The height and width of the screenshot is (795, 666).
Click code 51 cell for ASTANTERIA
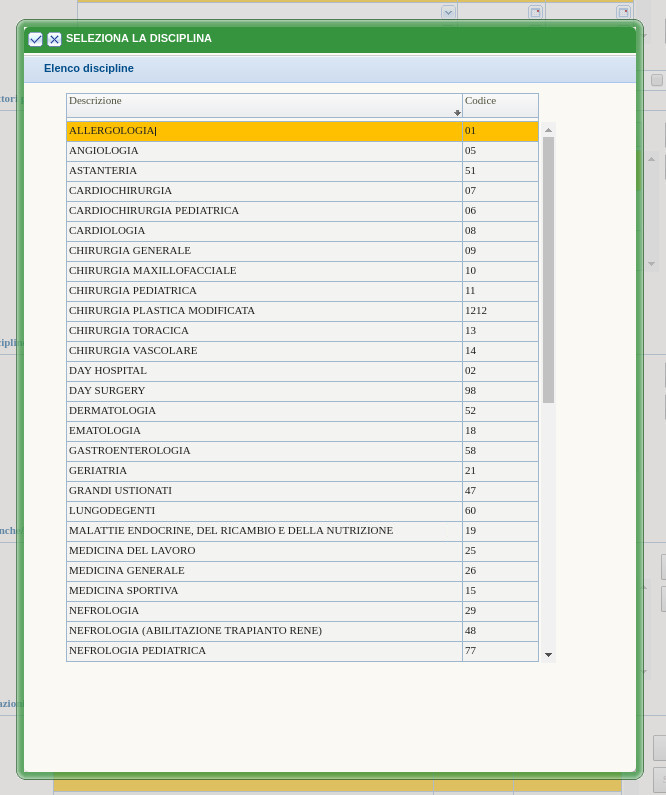pyautogui.click(x=500, y=171)
